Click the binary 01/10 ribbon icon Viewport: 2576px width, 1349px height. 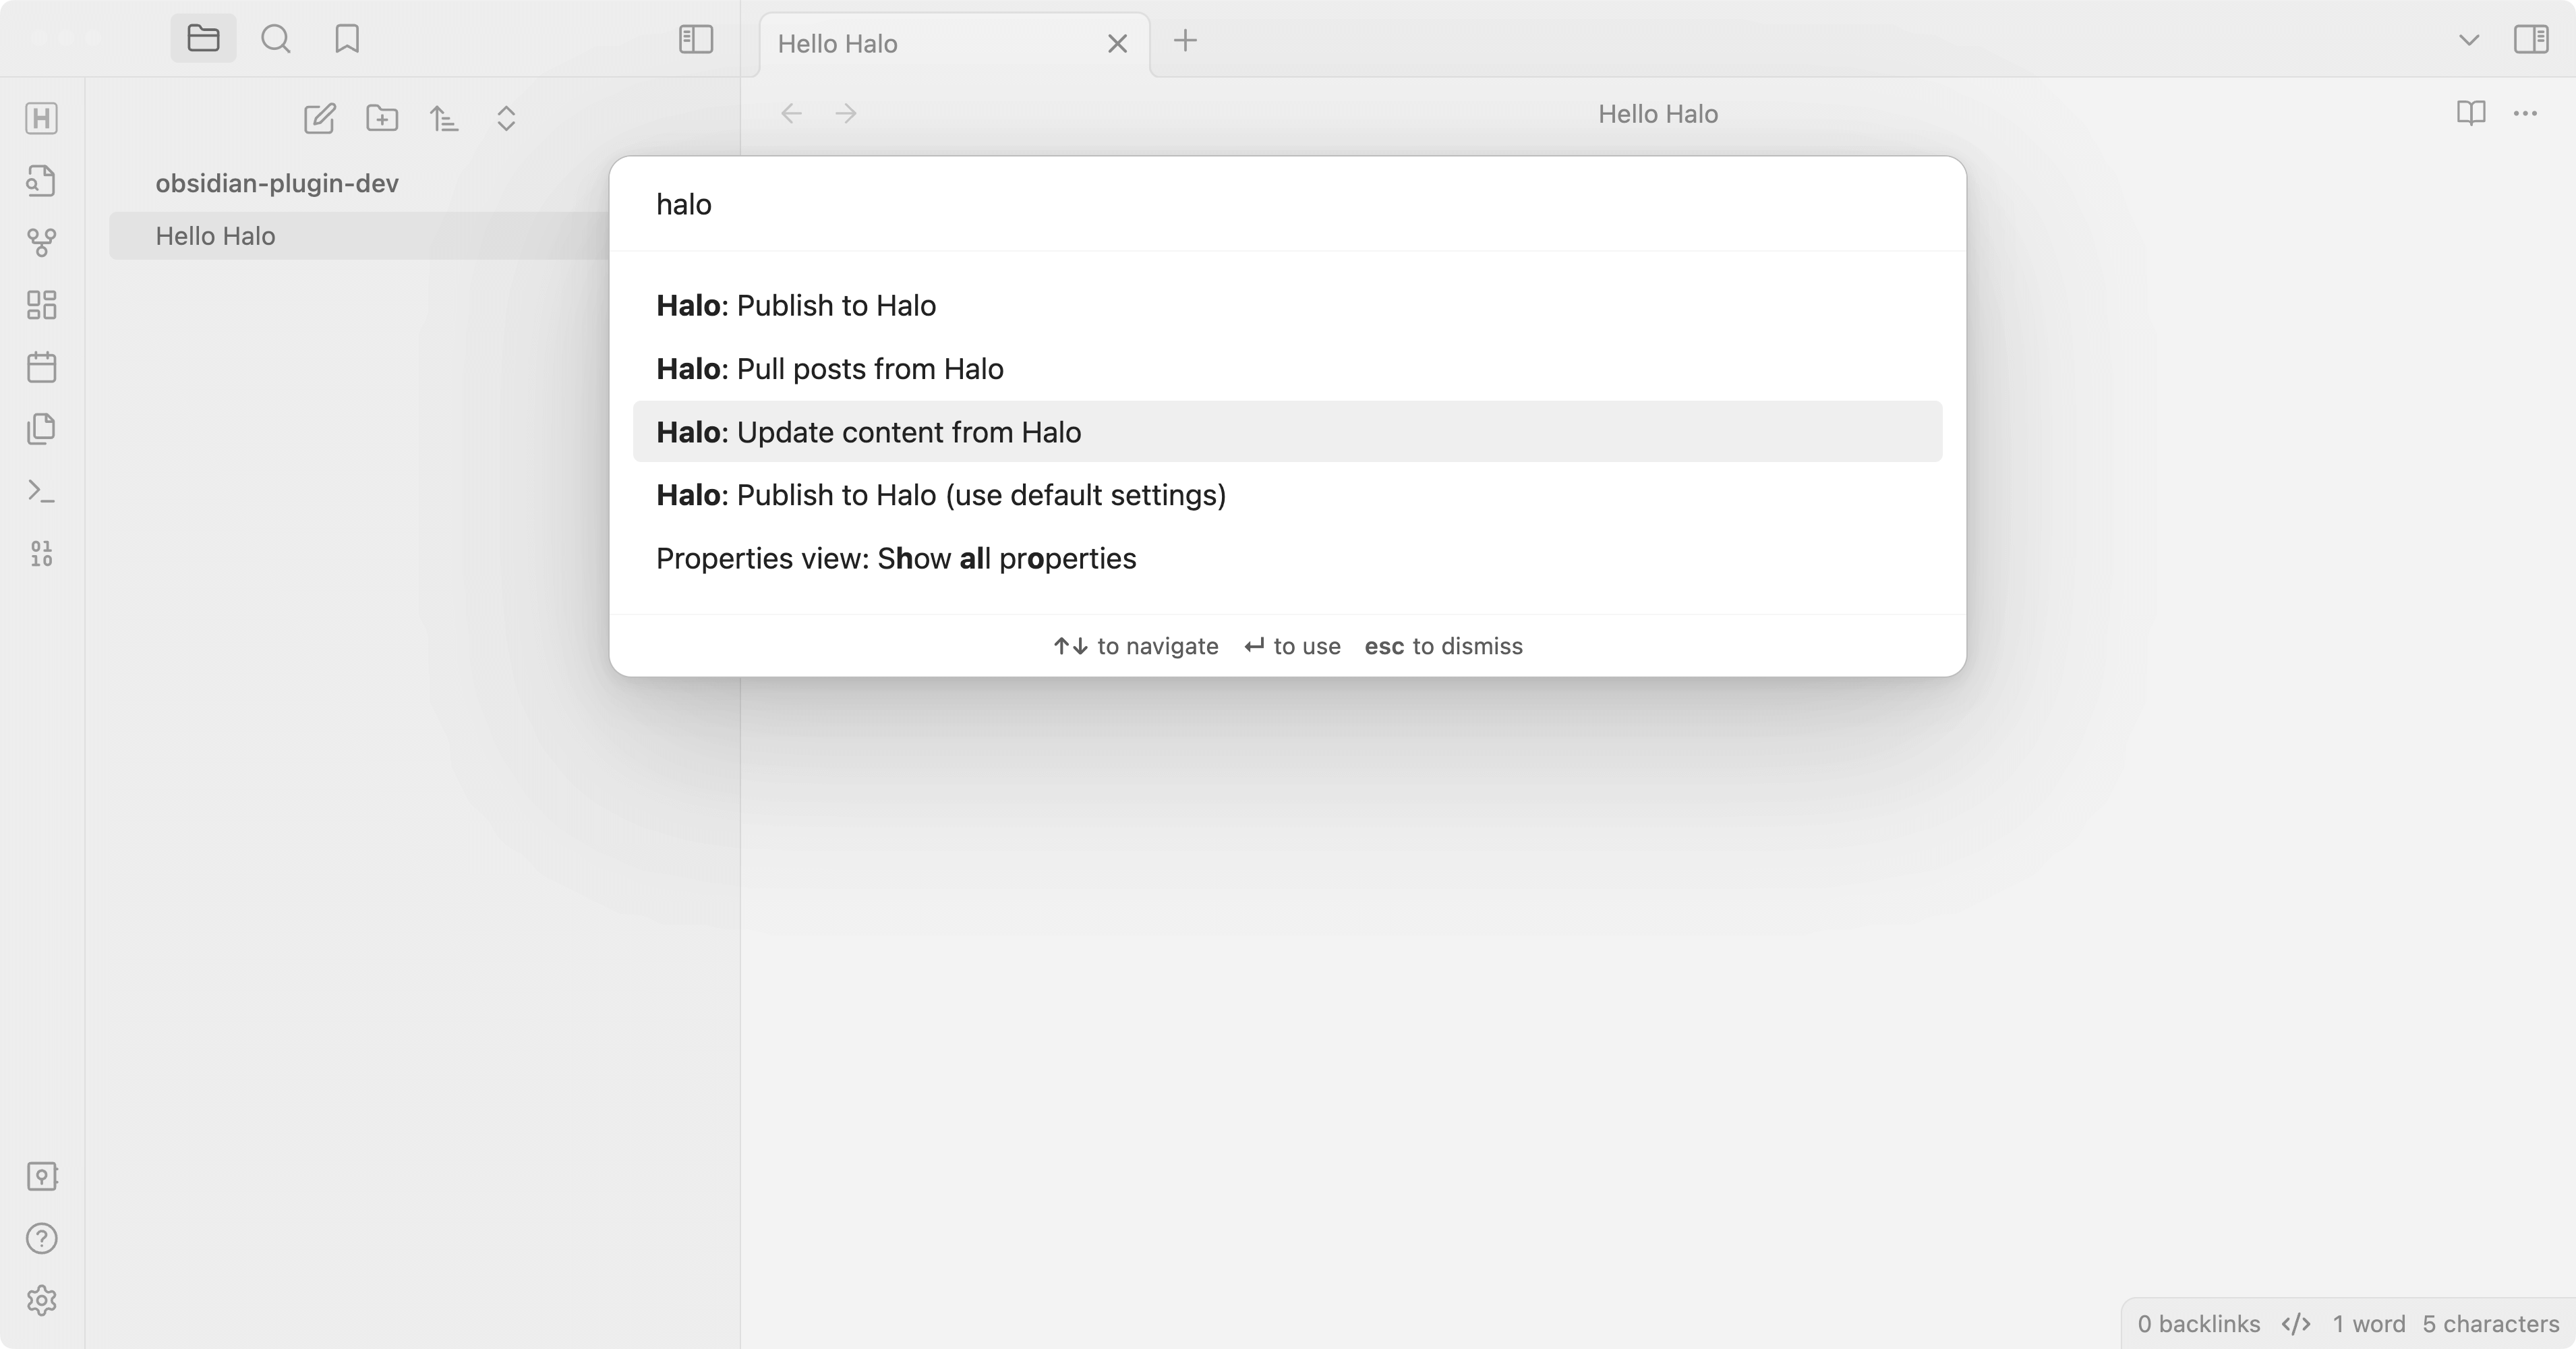pyautogui.click(x=41, y=553)
